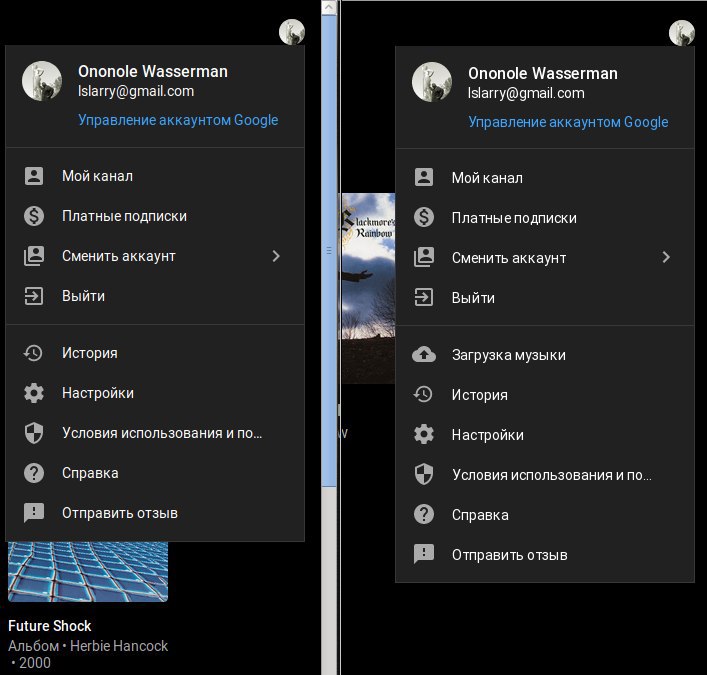Open "Настройки" in the right menu
This screenshot has width=707, height=675.
545,435
